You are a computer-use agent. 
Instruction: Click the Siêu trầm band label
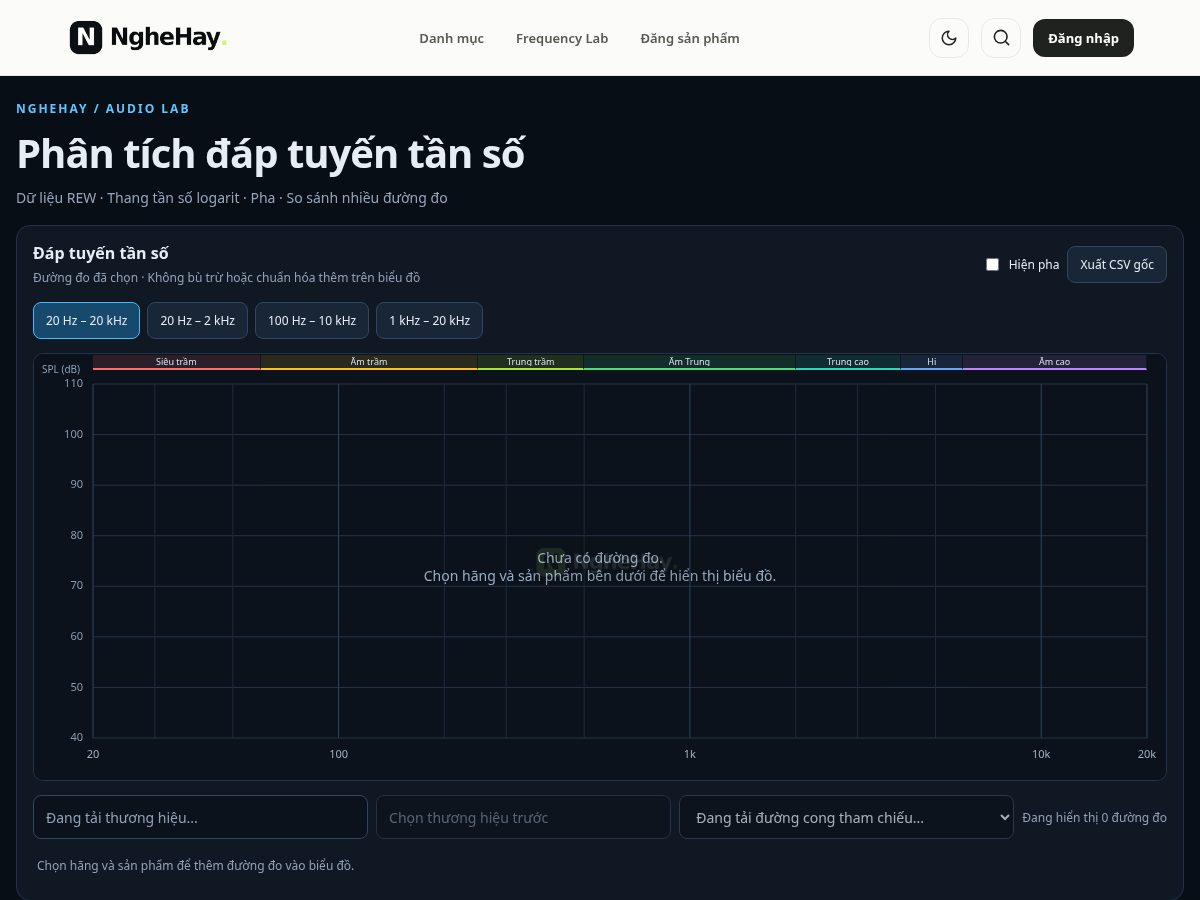(176, 362)
